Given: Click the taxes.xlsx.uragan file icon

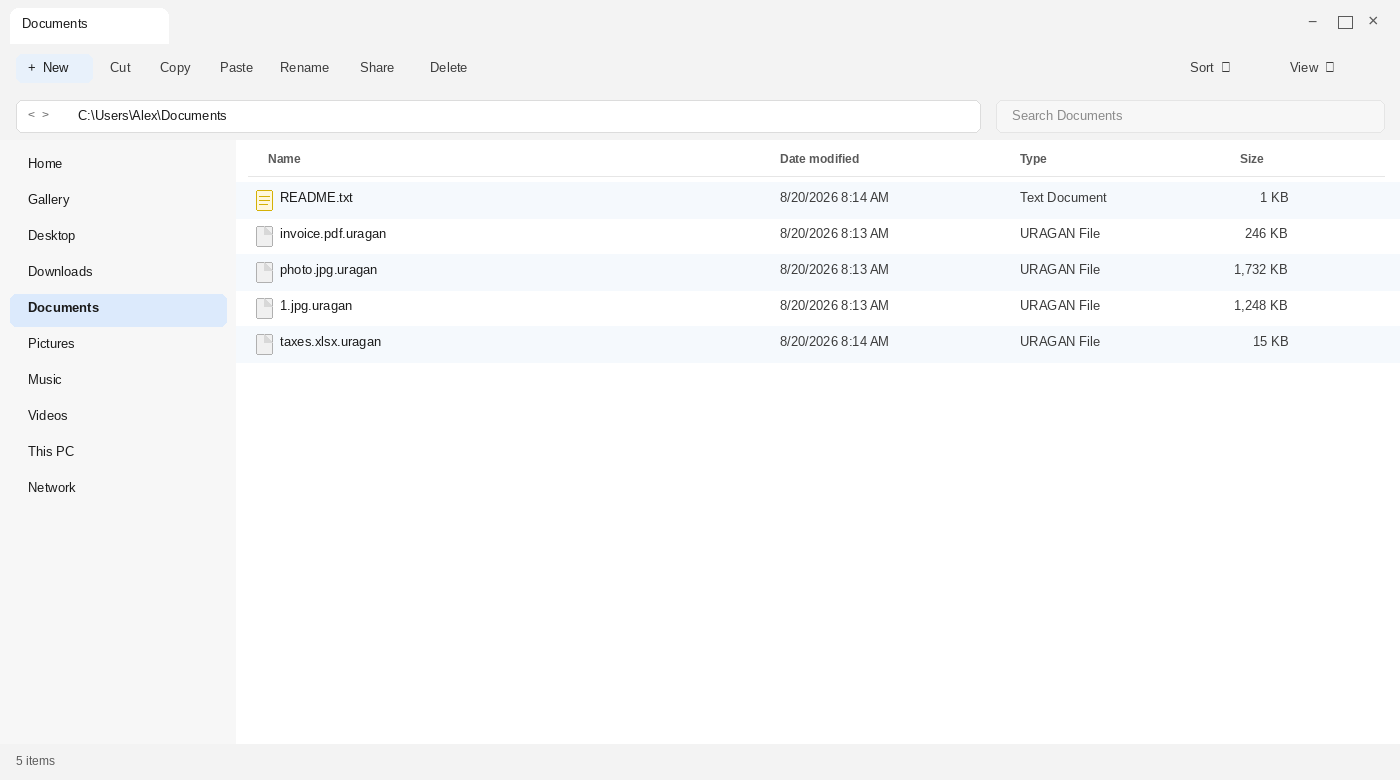Looking at the screenshot, I should pyautogui.click(x=264, y=344).
